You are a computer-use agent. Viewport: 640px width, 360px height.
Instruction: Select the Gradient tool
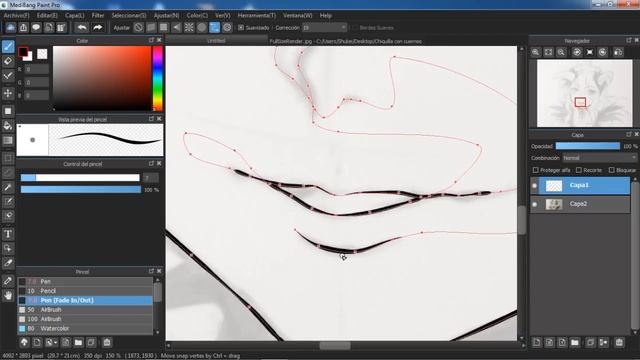point(8,140)
